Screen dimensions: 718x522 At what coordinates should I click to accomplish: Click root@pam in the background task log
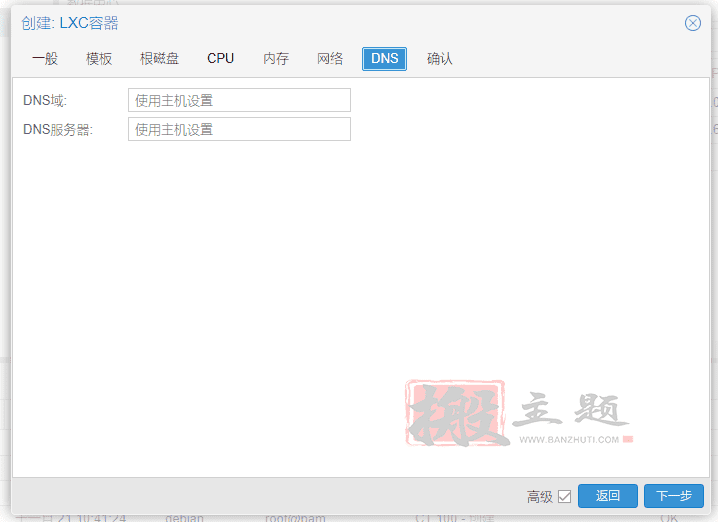point(295,518)
